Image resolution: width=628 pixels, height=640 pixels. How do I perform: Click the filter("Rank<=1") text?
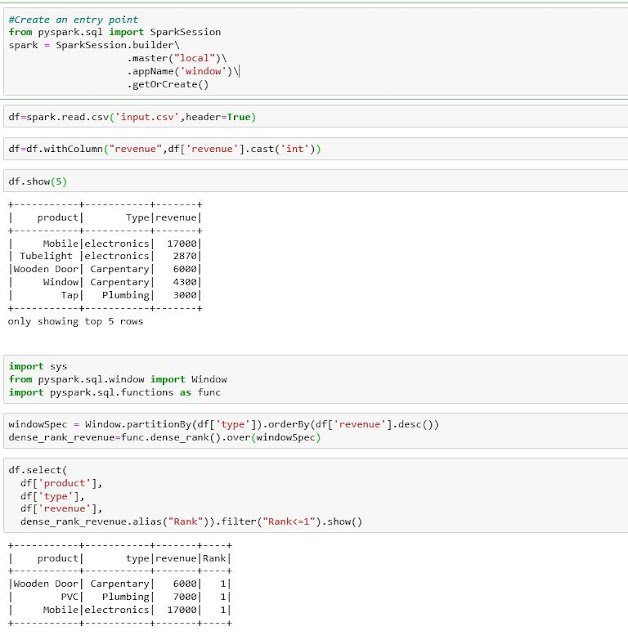271,521
